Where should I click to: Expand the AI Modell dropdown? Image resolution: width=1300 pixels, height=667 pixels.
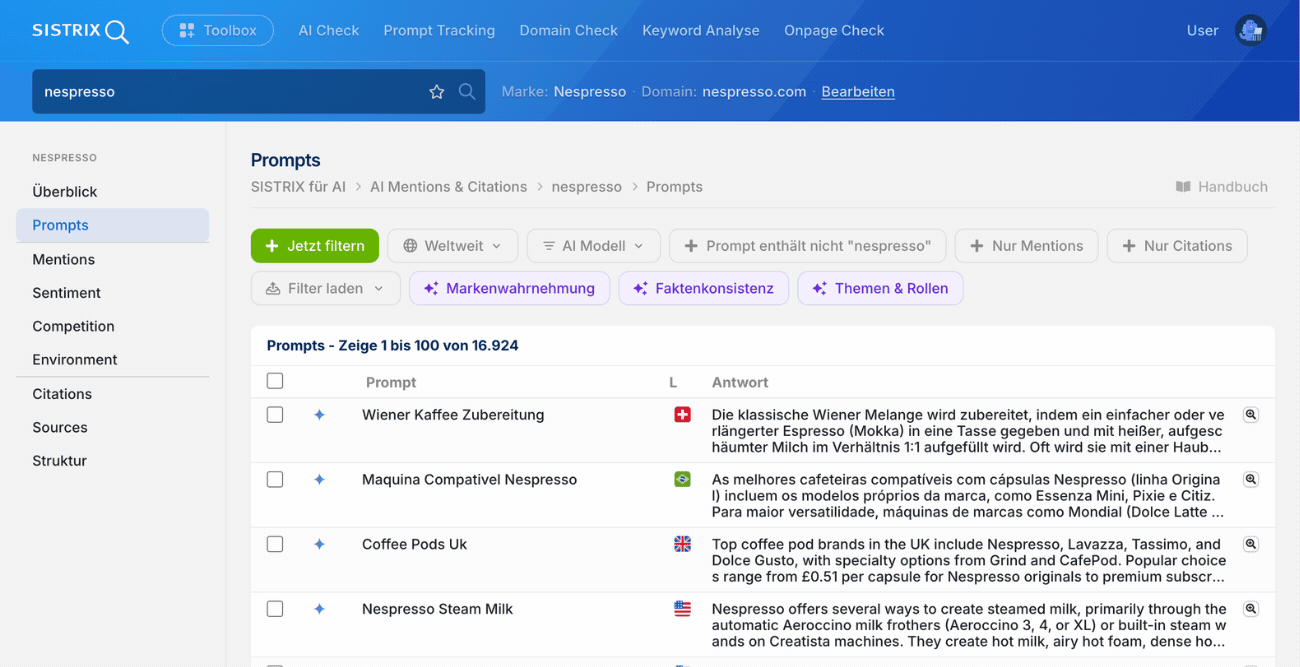pos(594,246)
